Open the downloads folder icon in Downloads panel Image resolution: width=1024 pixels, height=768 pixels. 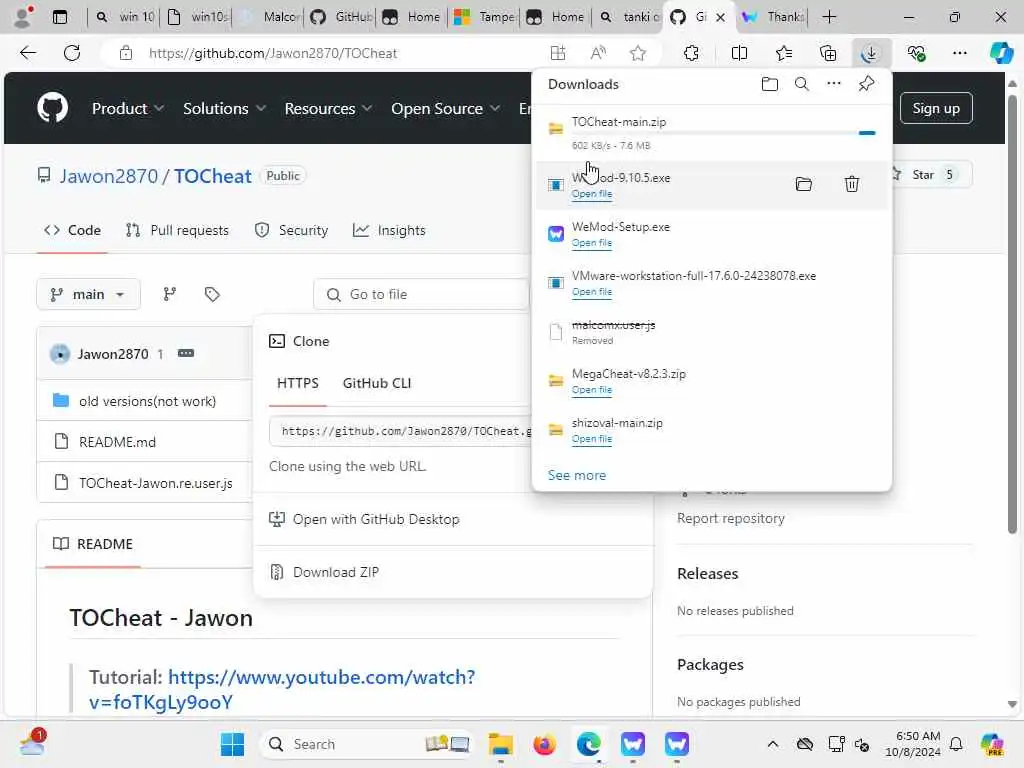coord(769,84)
